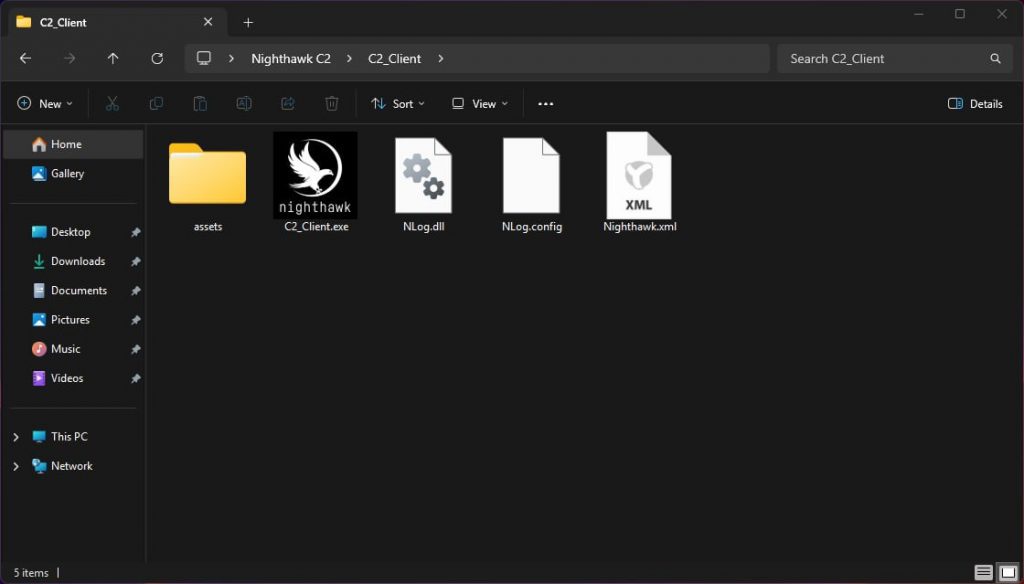This screenshot has height=584, width=1024.
Task: Expand the Network tree node
Action: (x=15, y=466)
